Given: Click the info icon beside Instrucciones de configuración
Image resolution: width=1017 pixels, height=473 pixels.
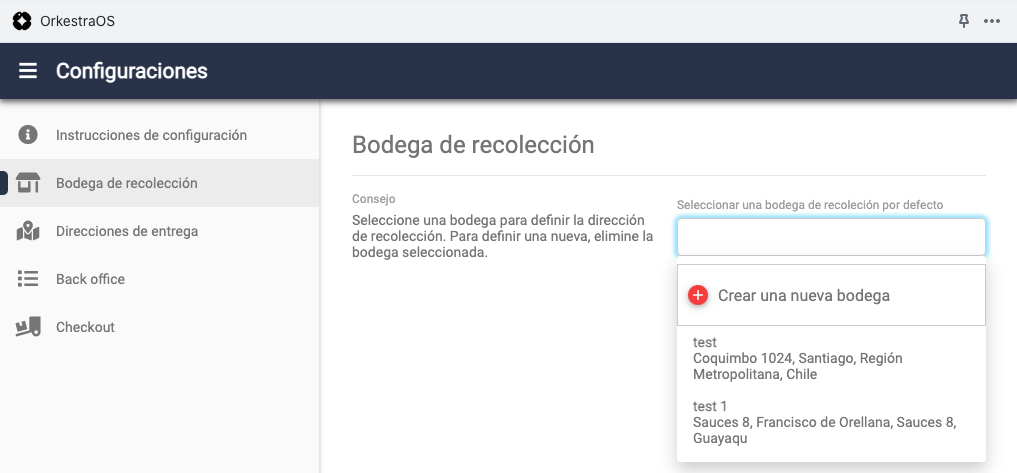Looking at the screenshot, I should click(x=28, y=135).
